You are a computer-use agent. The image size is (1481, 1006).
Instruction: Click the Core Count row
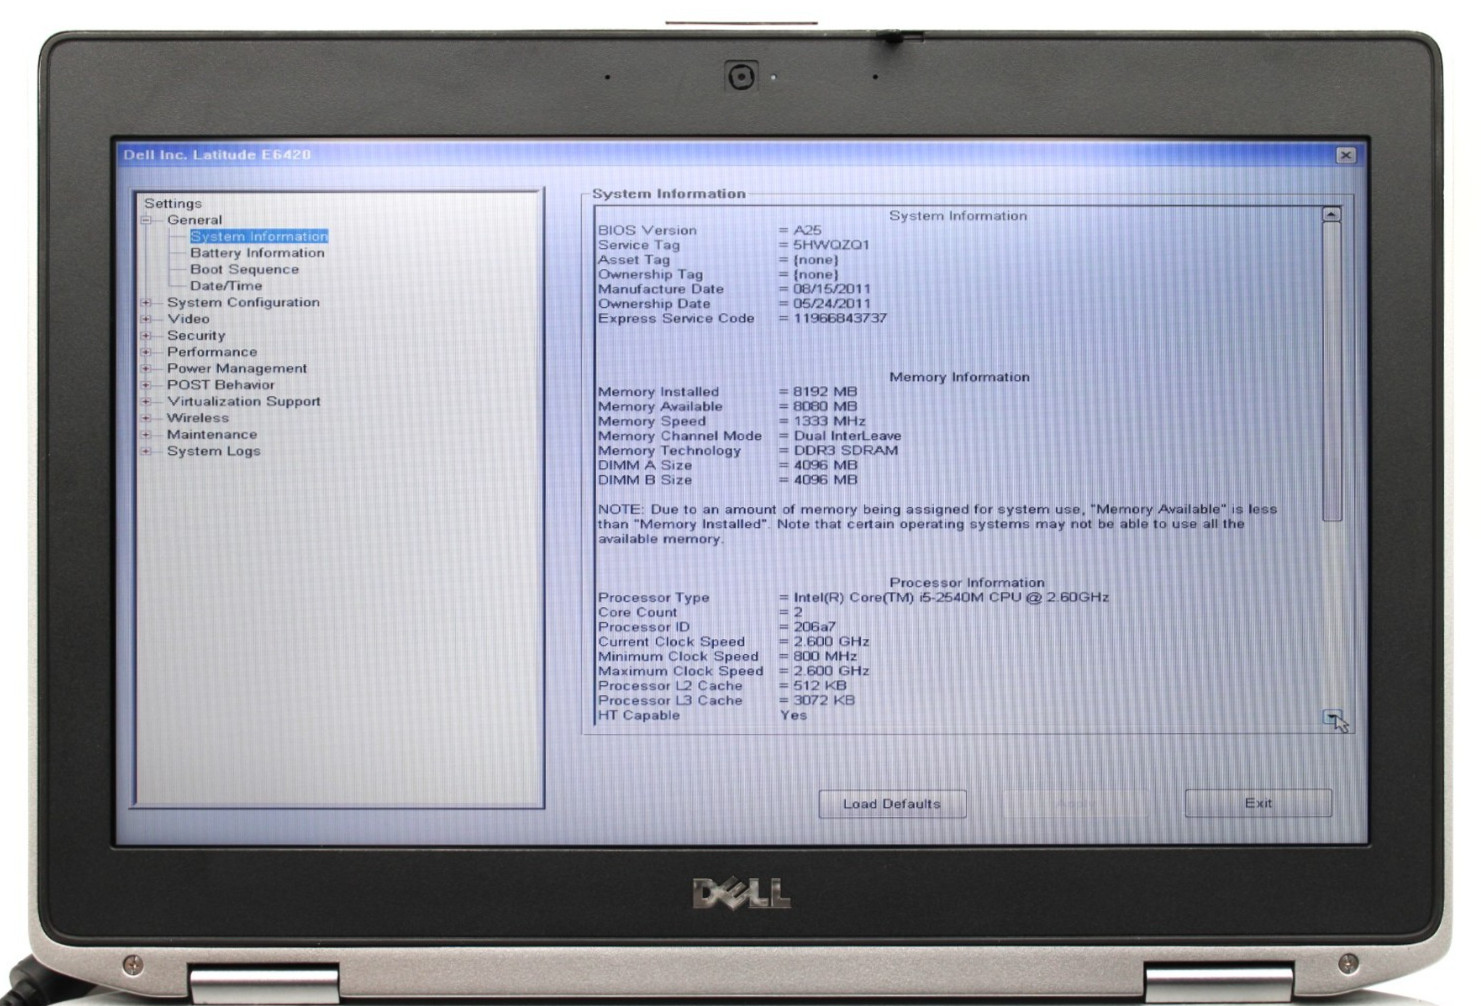point(700,613)
